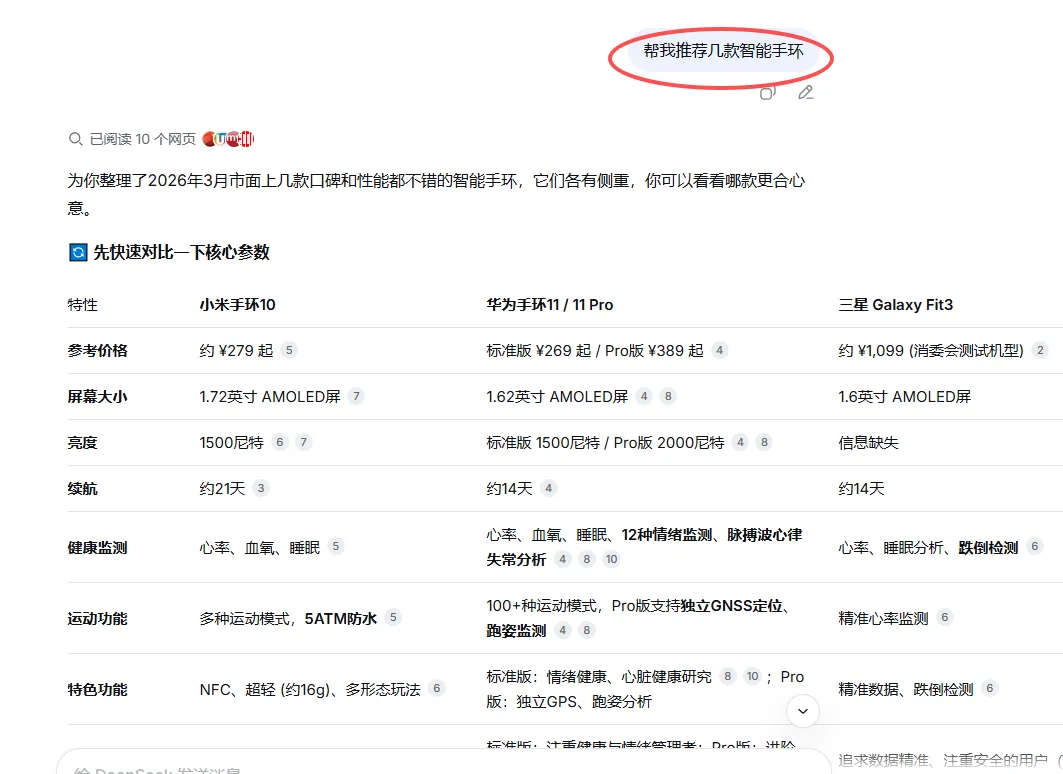Click the stacked website favicons next to 已阅读

point(228,138)
